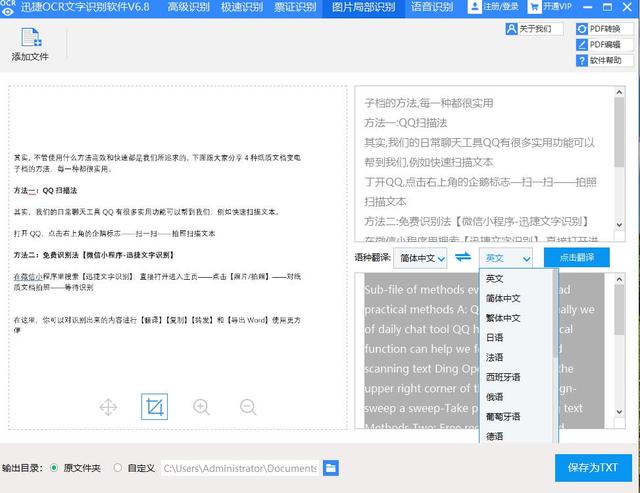Activate the crop selection tool icon

(155, 407)
